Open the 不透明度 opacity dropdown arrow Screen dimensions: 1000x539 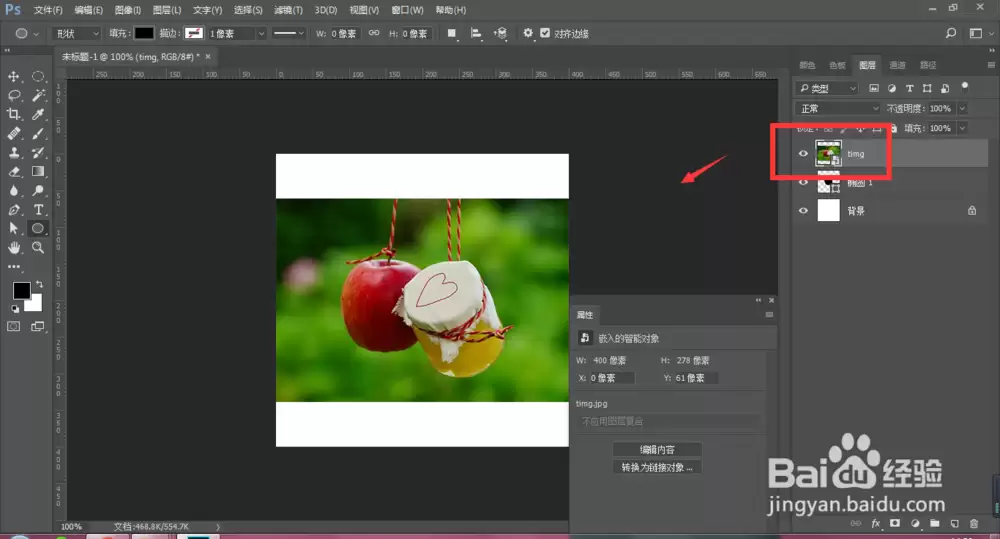point(962,108)
